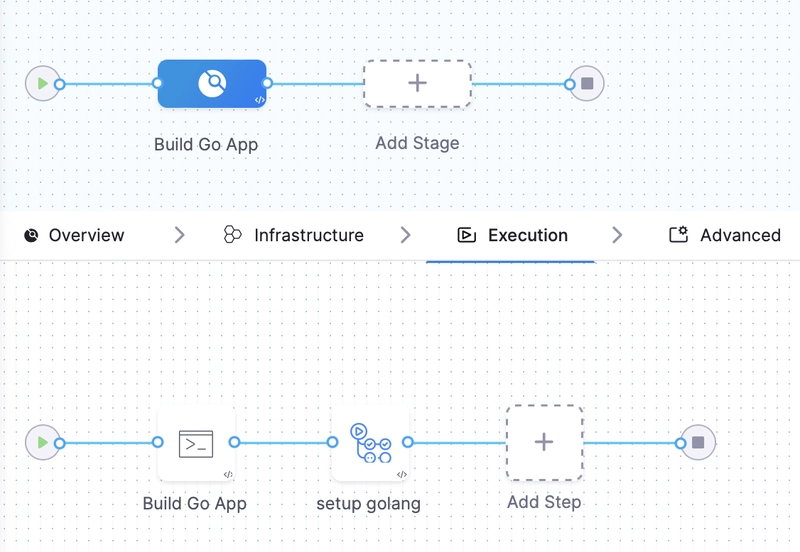
Task: Switch to the Infrastructure tab
Action: 293,236
